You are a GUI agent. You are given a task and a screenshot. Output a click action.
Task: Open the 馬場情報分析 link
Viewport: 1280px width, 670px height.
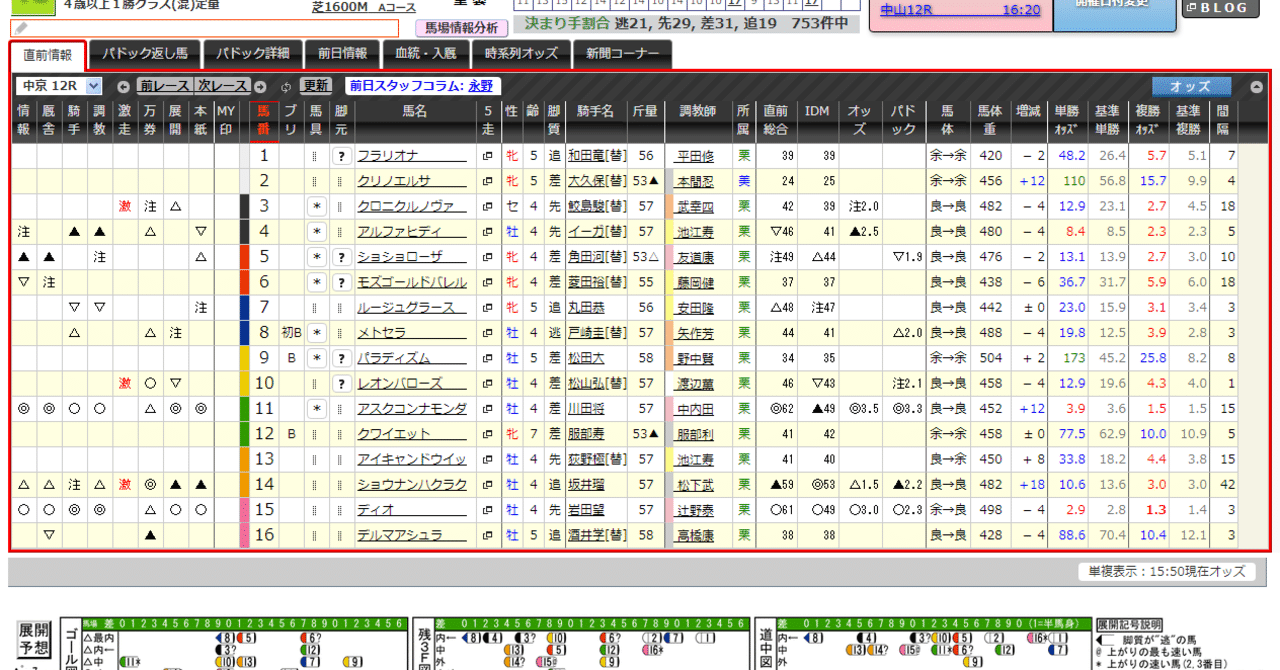pyautogui.click(x=460, y=28)
